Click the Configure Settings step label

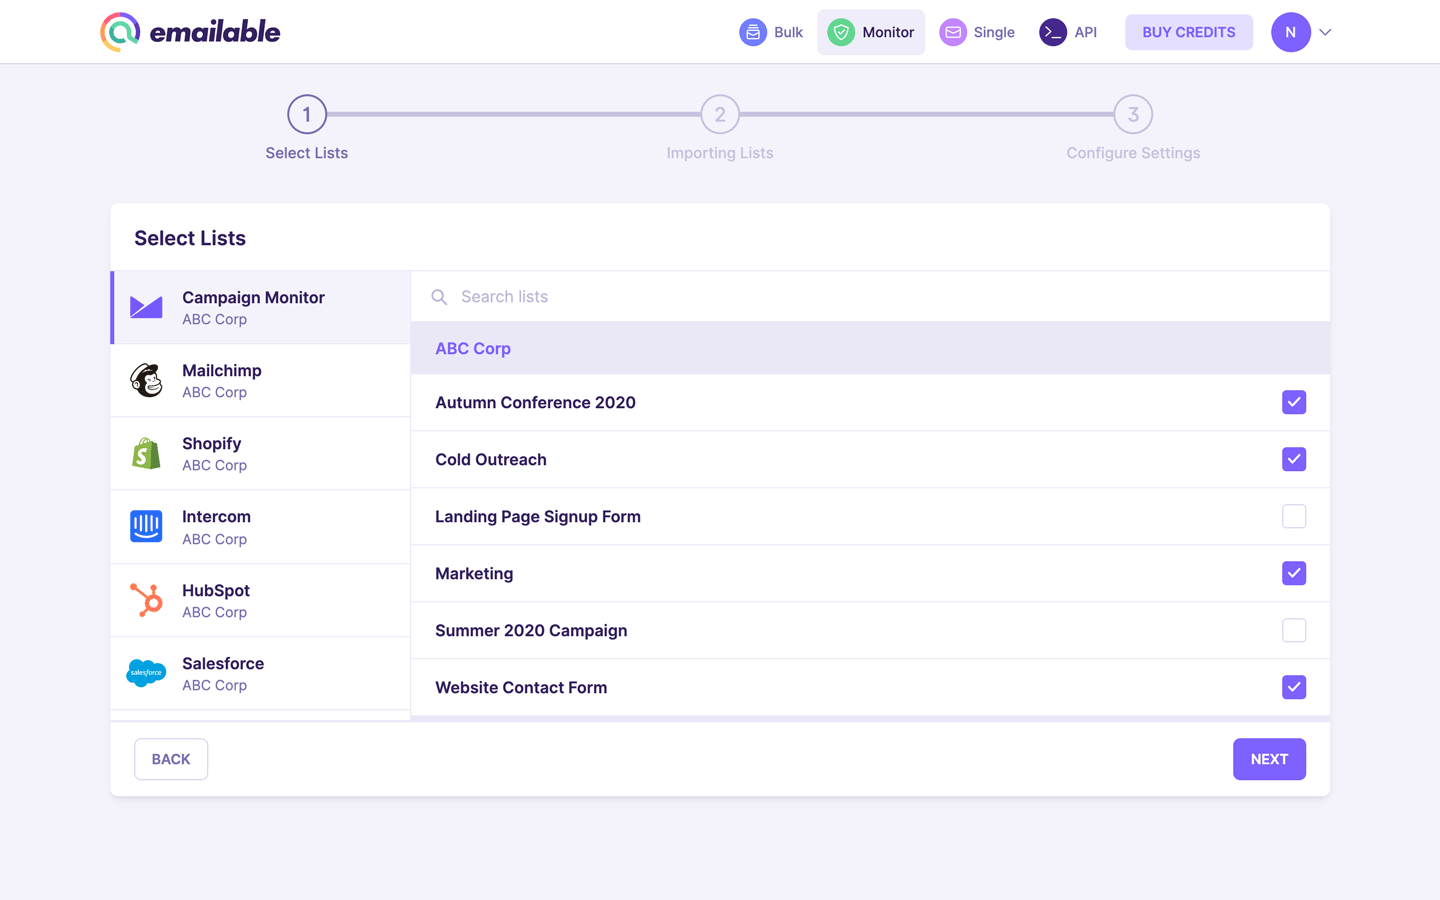(x=1133, y=153)
